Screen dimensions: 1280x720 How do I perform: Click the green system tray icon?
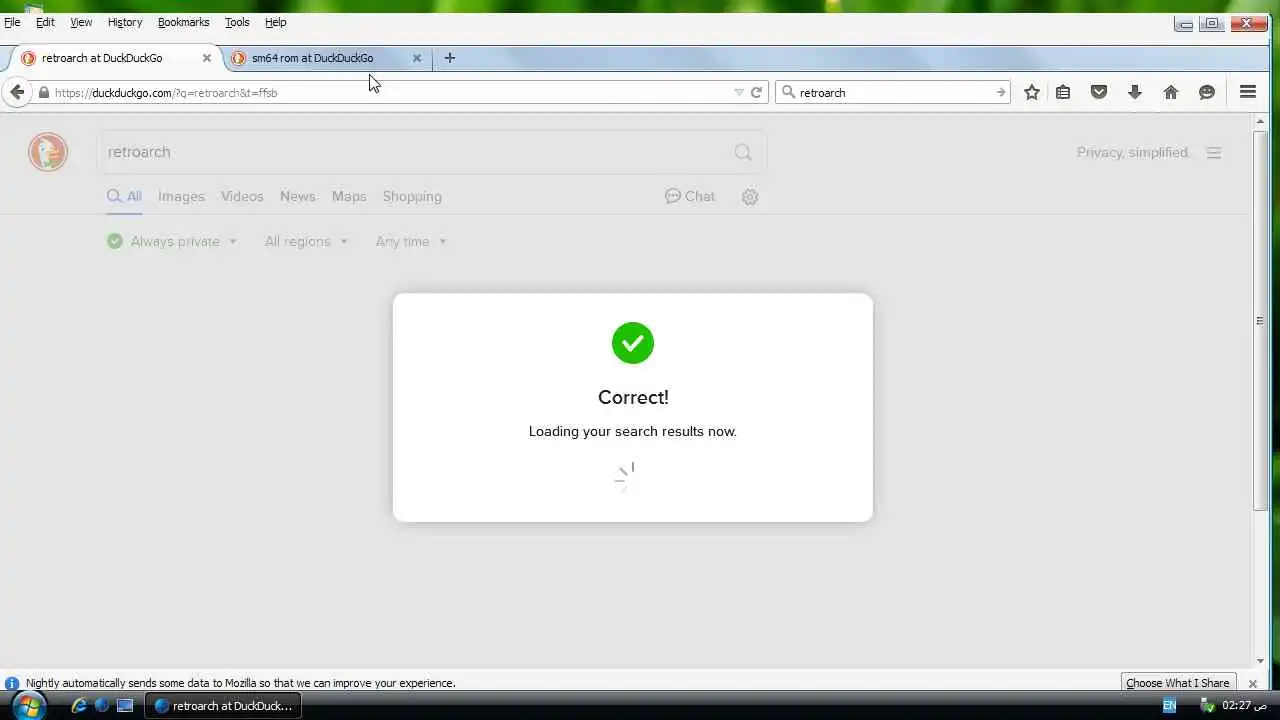point(1207,705)
